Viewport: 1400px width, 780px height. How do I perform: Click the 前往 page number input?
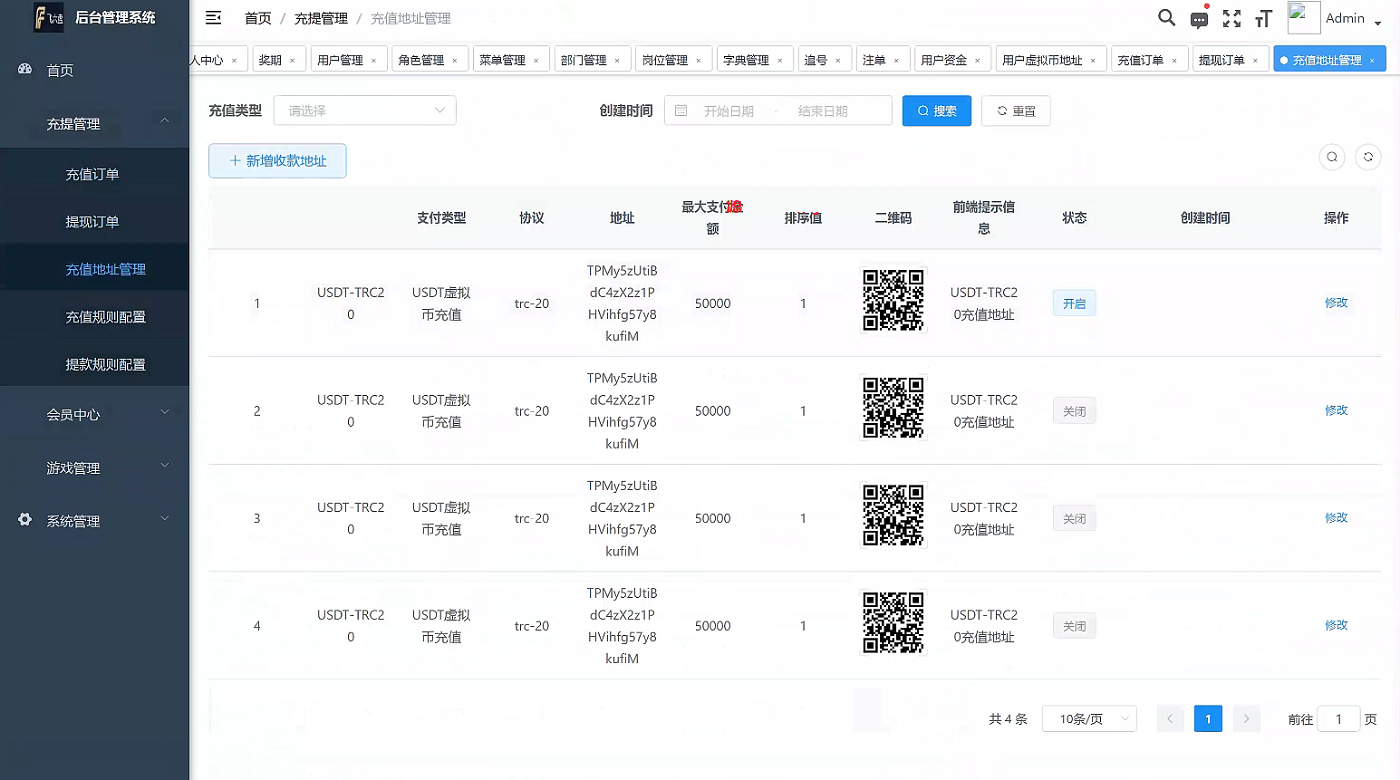[1339, 719]
